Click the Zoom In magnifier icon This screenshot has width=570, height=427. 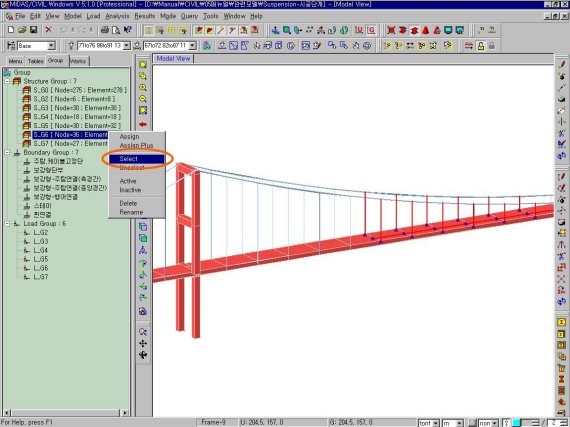[x=143, y=88]
